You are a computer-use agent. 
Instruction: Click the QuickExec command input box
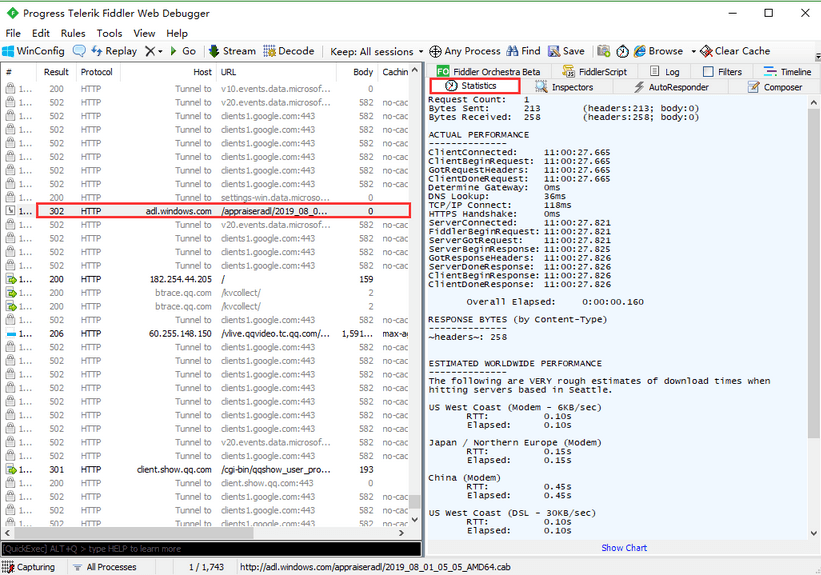211,549
